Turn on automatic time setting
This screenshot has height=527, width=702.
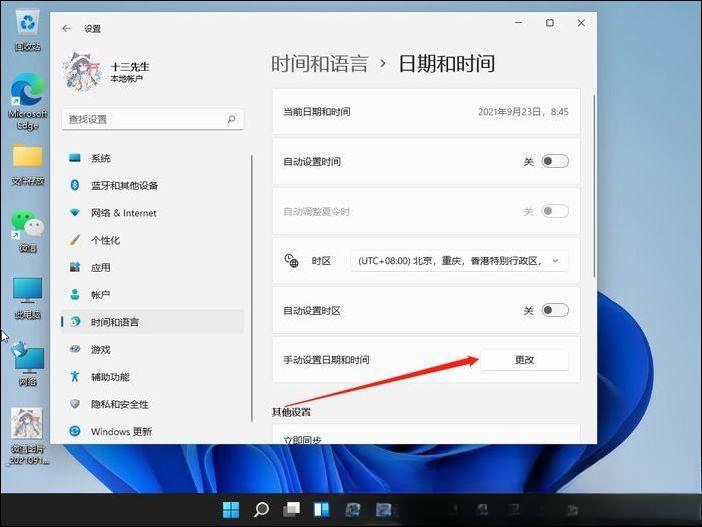pos(555,161)
